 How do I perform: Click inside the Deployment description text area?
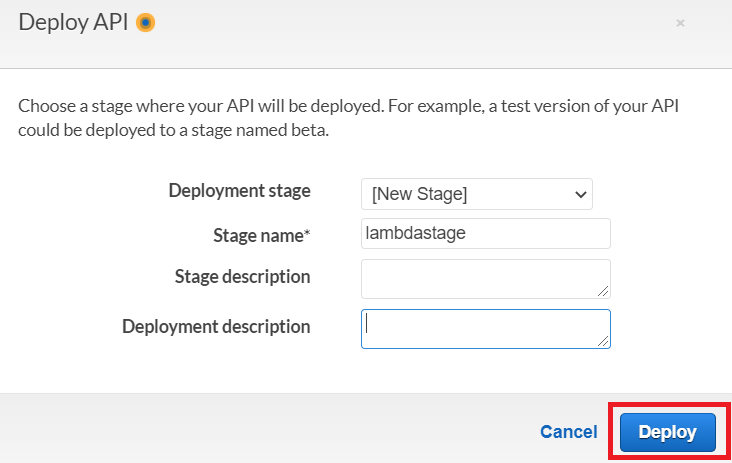click(x=485, y=328)
